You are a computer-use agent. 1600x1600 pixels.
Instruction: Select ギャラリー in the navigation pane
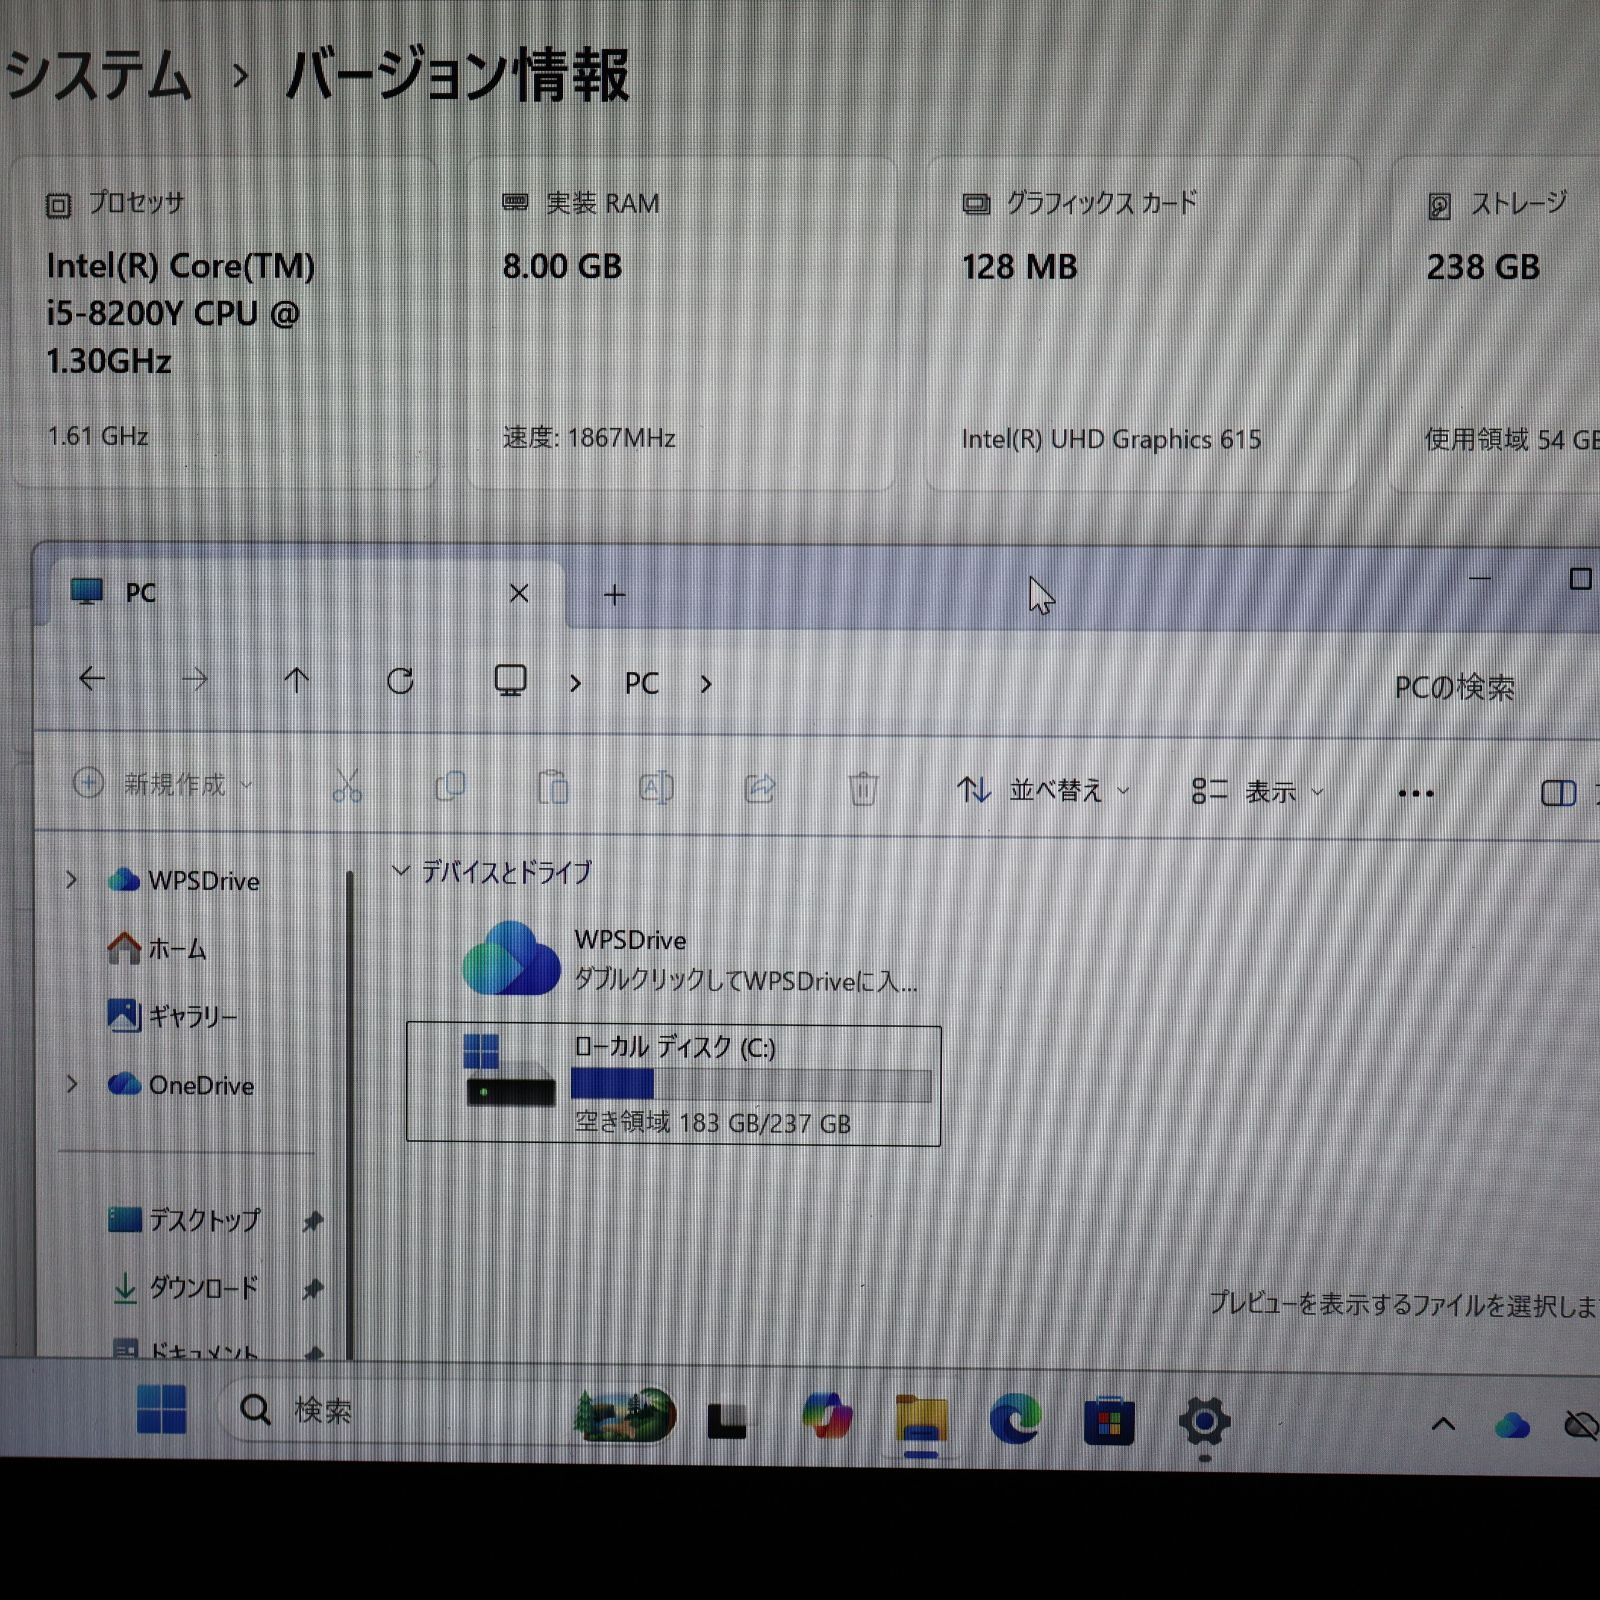point(173,1016)
